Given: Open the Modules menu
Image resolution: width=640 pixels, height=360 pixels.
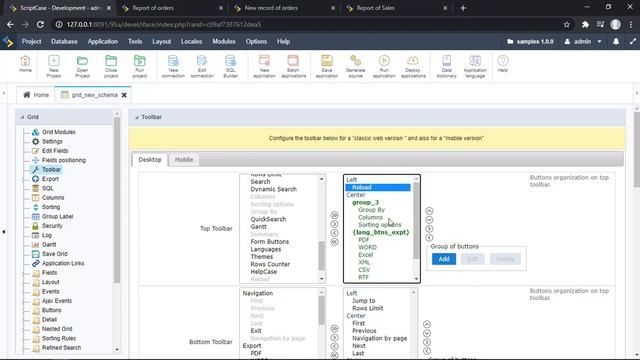Looking at the screenshot, I should point(224,42).
